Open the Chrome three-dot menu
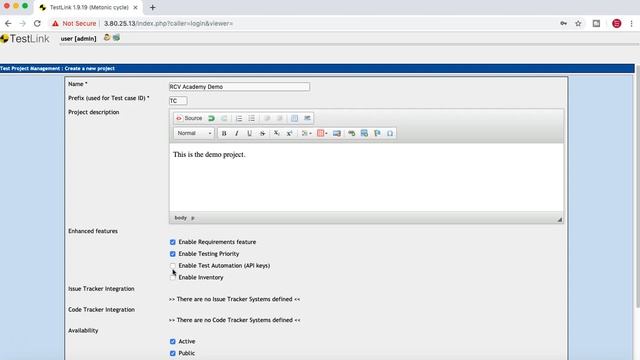 pyautogui.click(x=631, y=24)
